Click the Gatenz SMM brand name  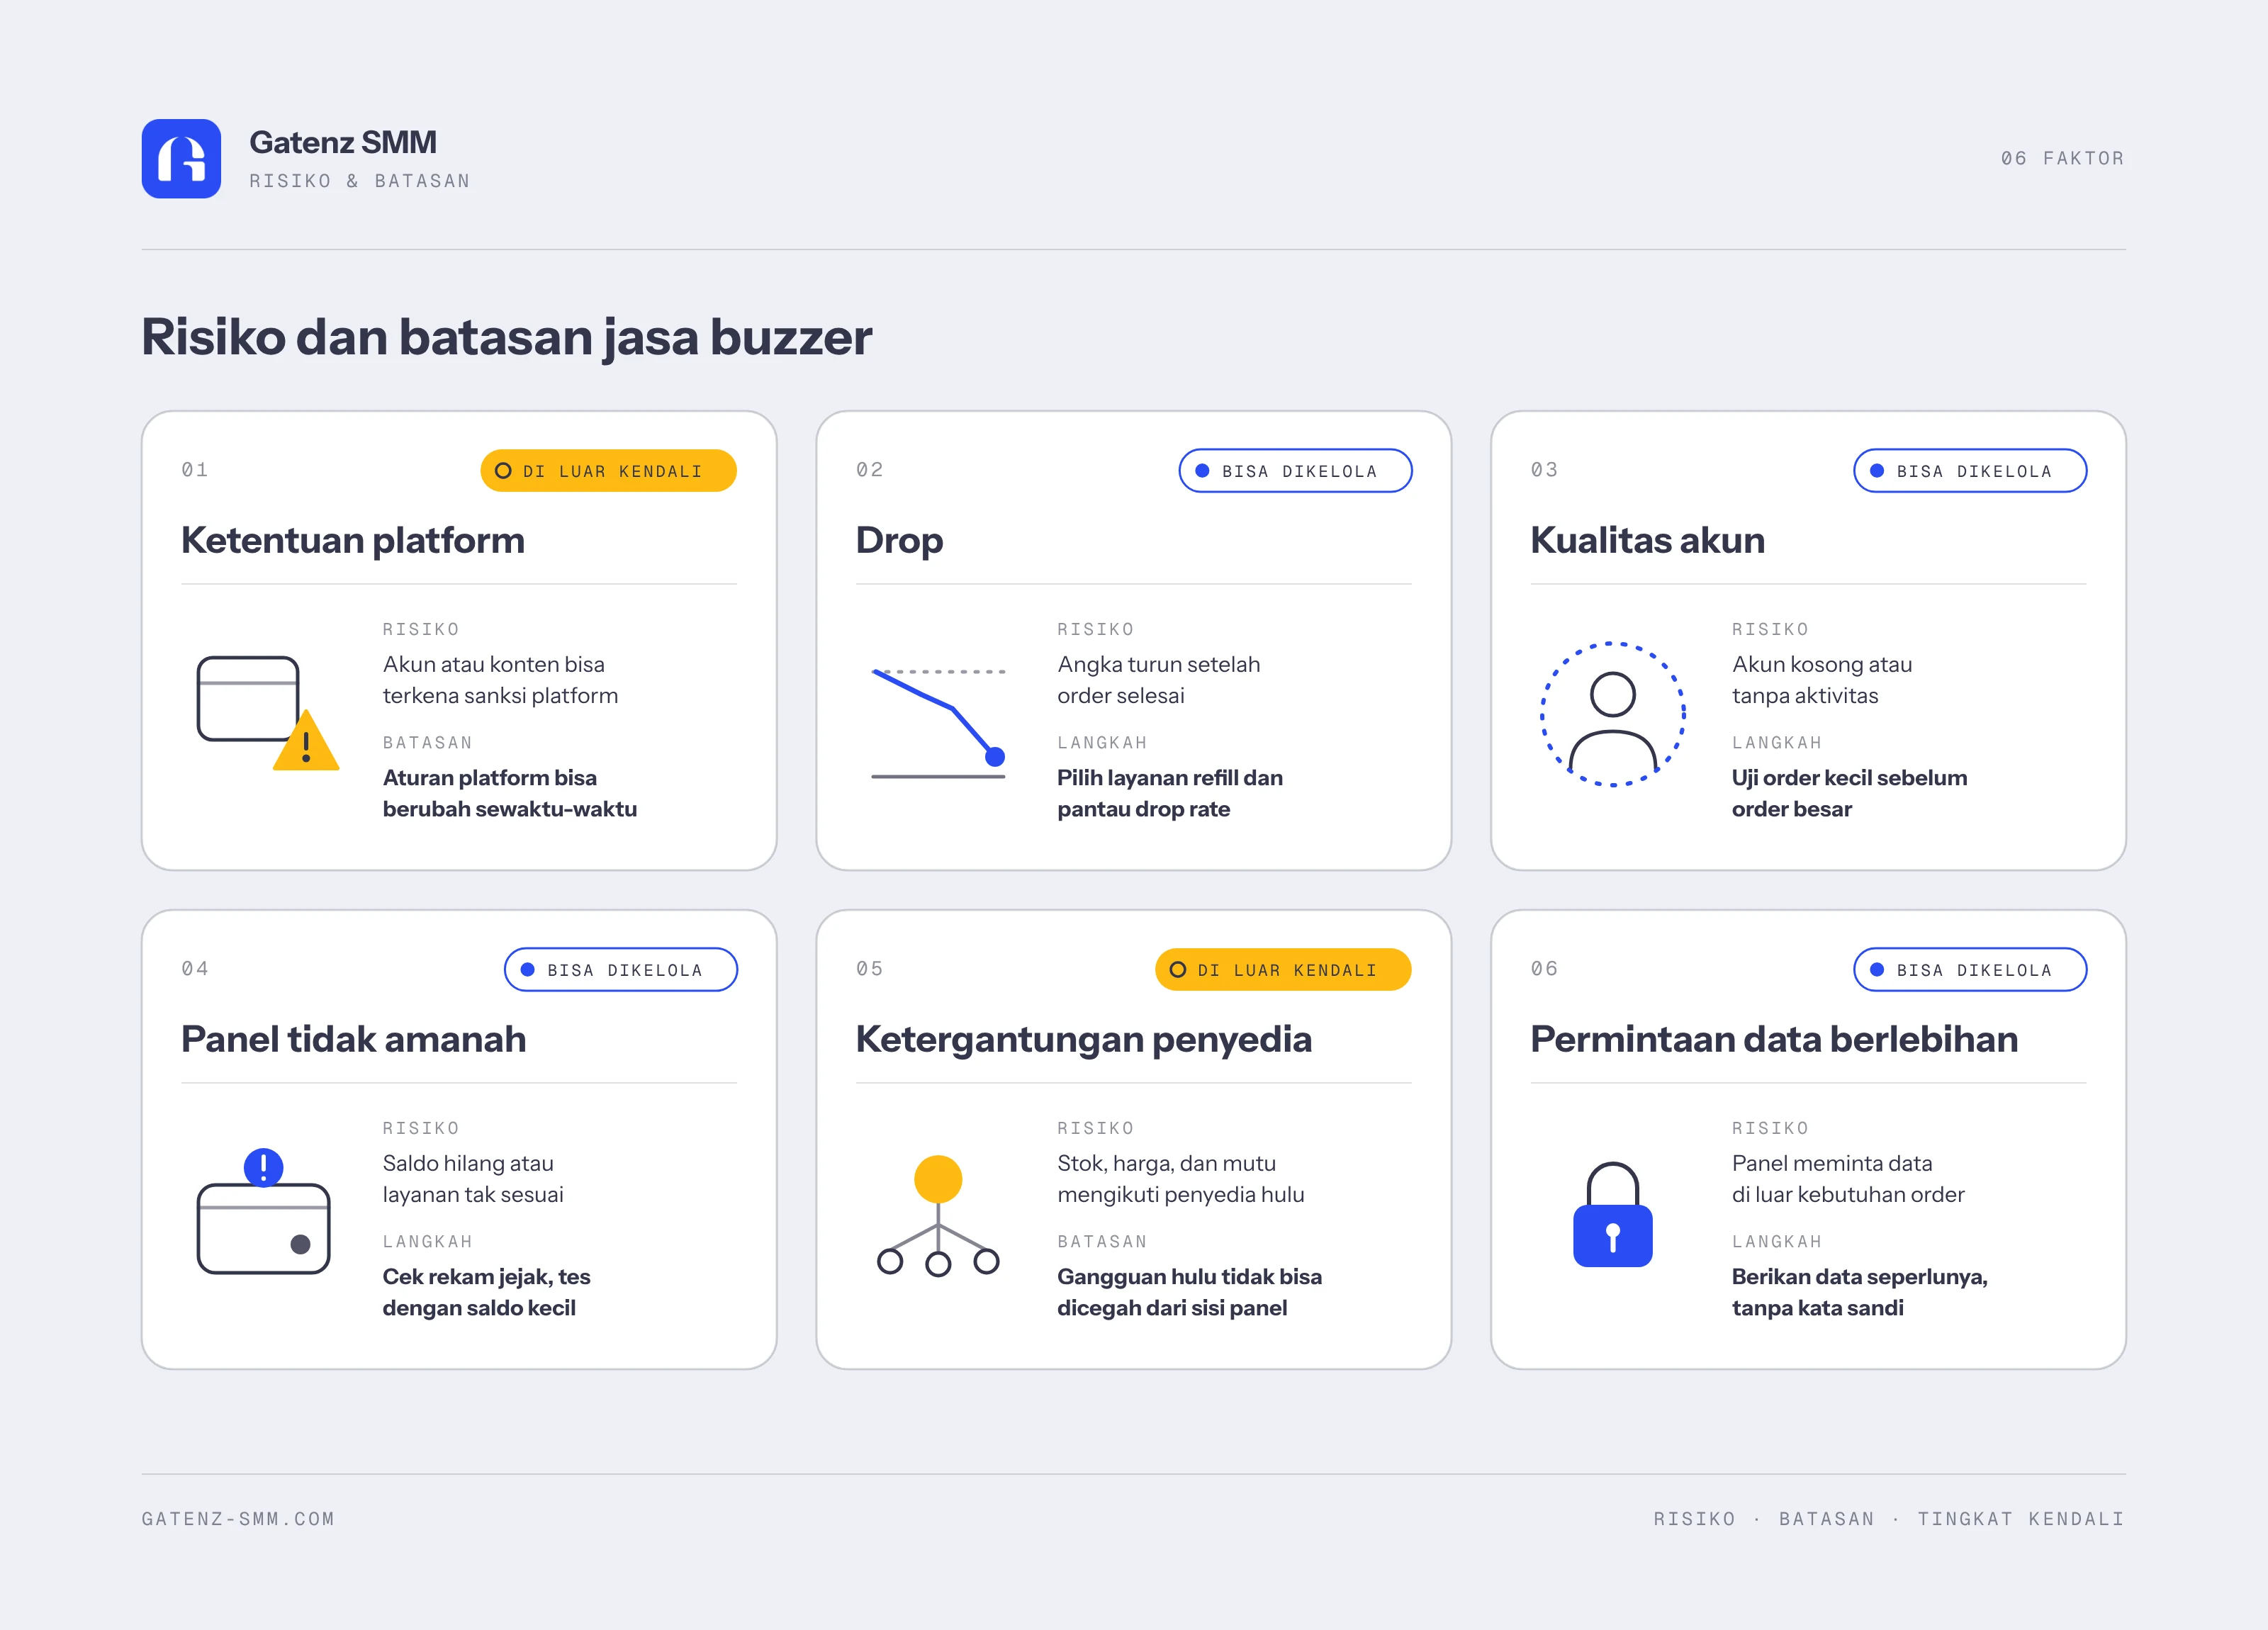(343, 142)
